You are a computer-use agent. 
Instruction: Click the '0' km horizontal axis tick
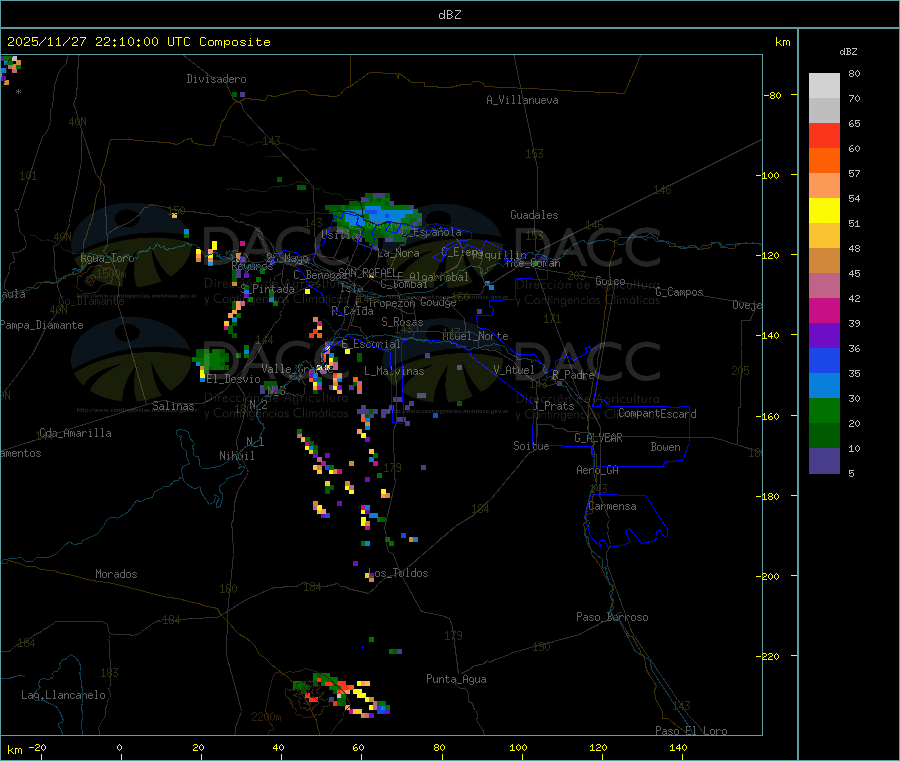click(x=119, y=747)
